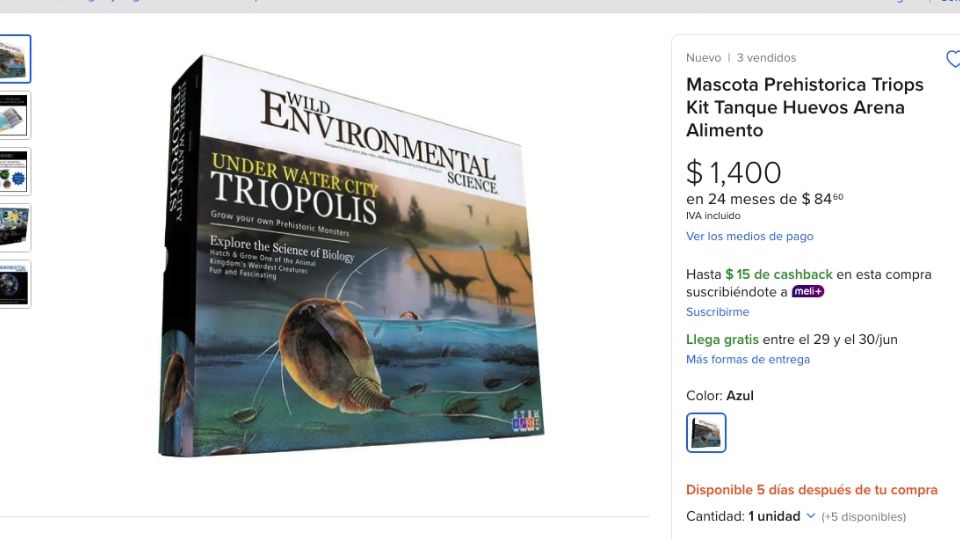Screen dimensions: 960x540
Task: Click the green "$ 15 de cashback" text
Action: point(779,274)
